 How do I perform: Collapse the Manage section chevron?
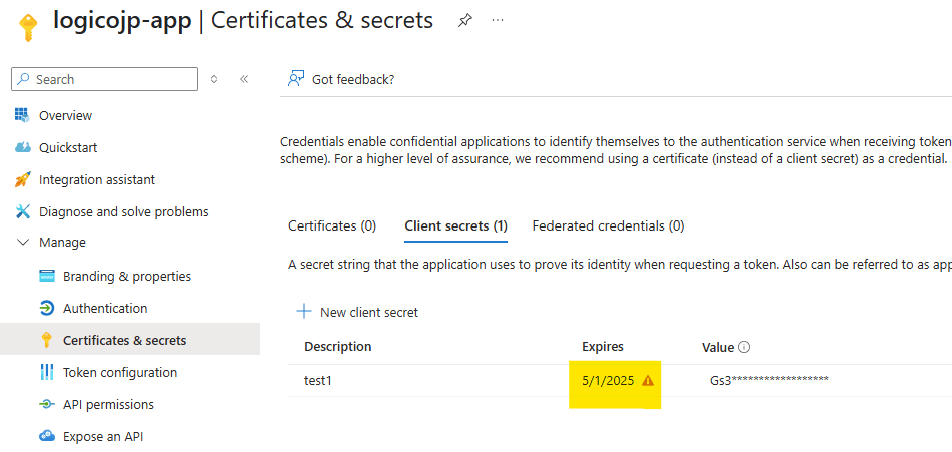(x=22, y=243)
